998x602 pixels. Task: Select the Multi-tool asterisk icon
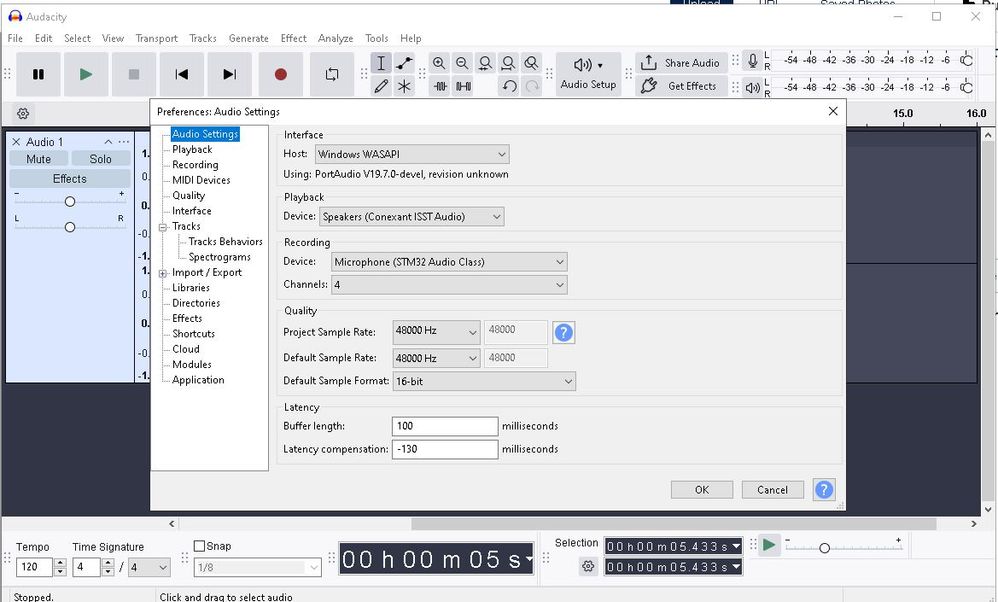tap(404, 86)
